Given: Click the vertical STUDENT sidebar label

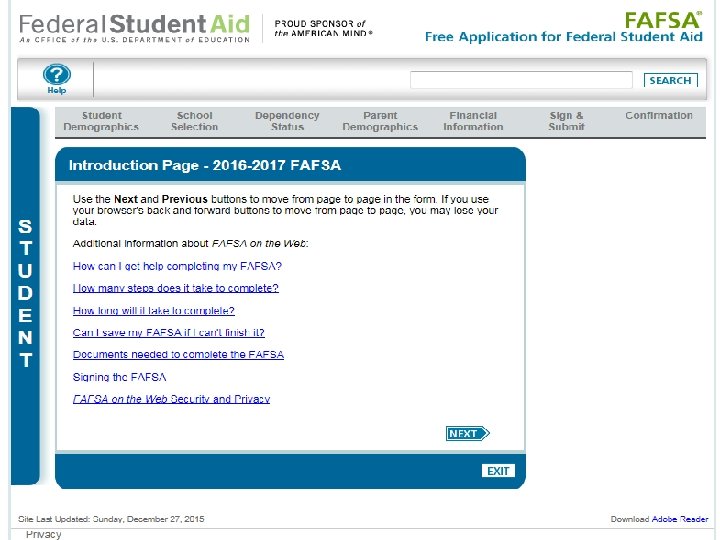Looking at the screenshot, I should click(x=25, y=294).
